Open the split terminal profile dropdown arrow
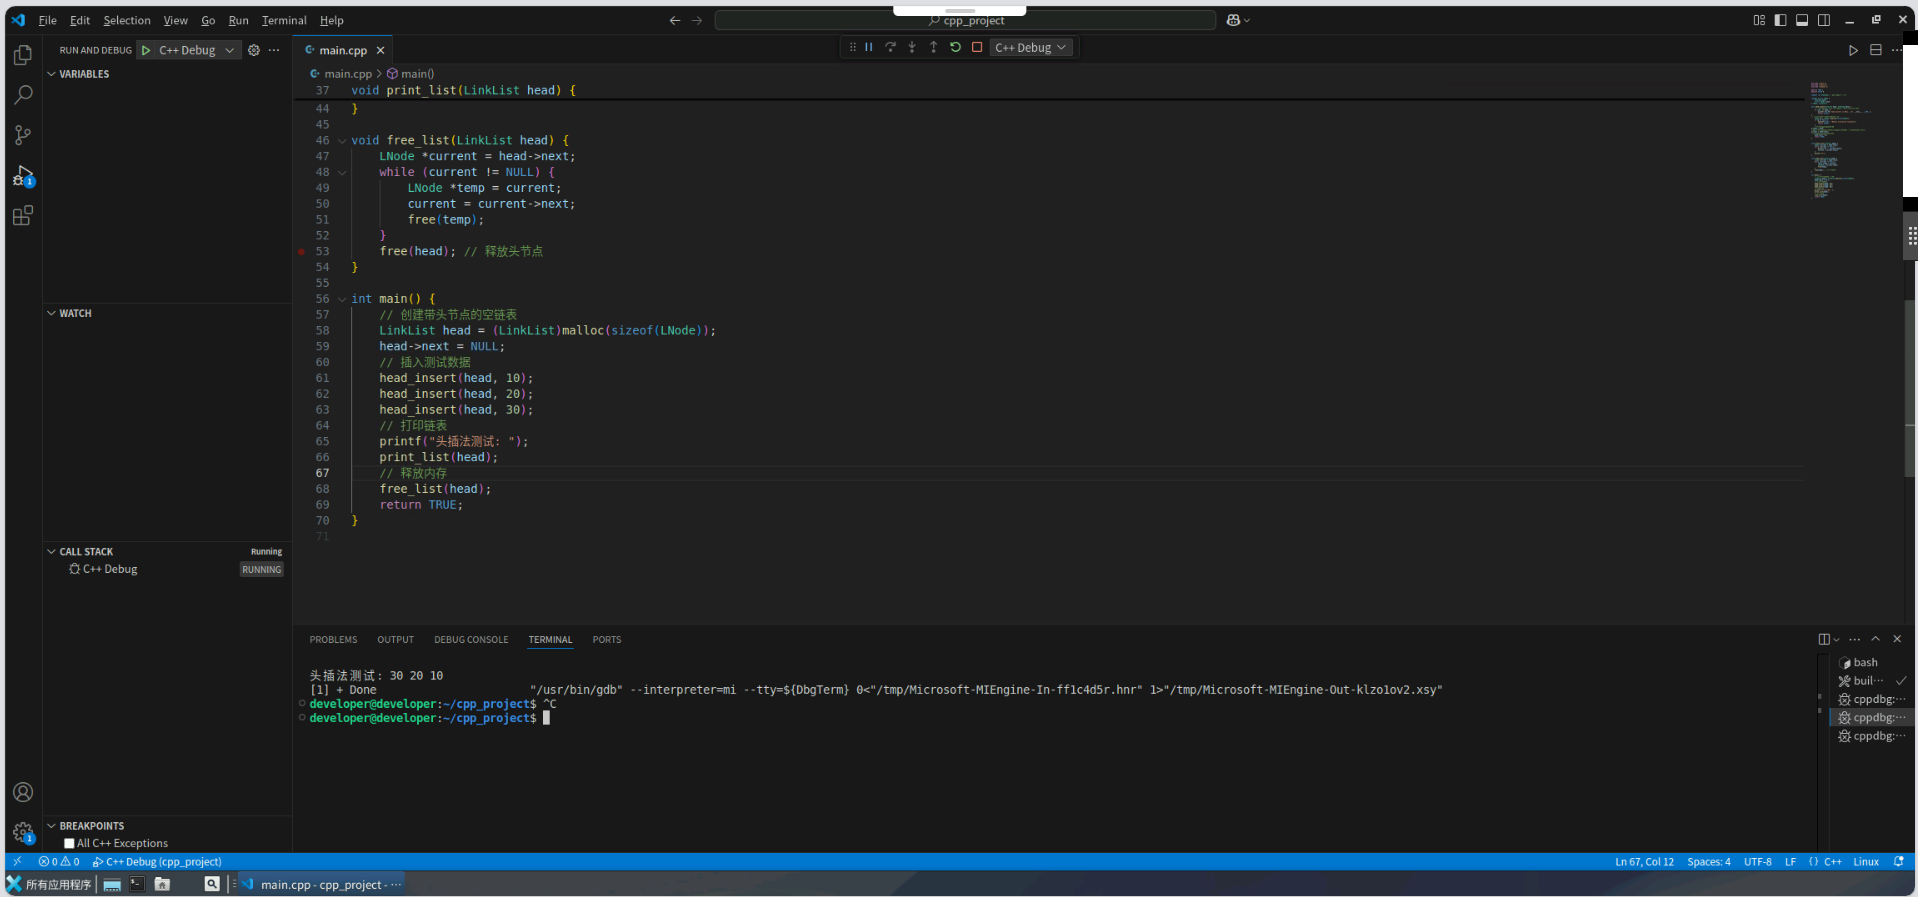The image size is (1918, 897). 1837,639
